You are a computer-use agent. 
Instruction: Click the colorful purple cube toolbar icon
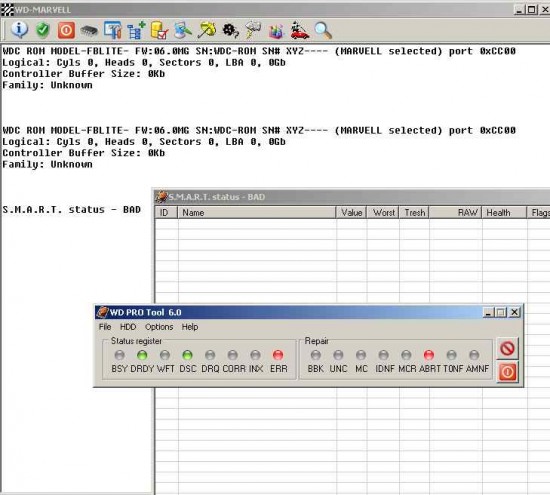tap(276, 31)
